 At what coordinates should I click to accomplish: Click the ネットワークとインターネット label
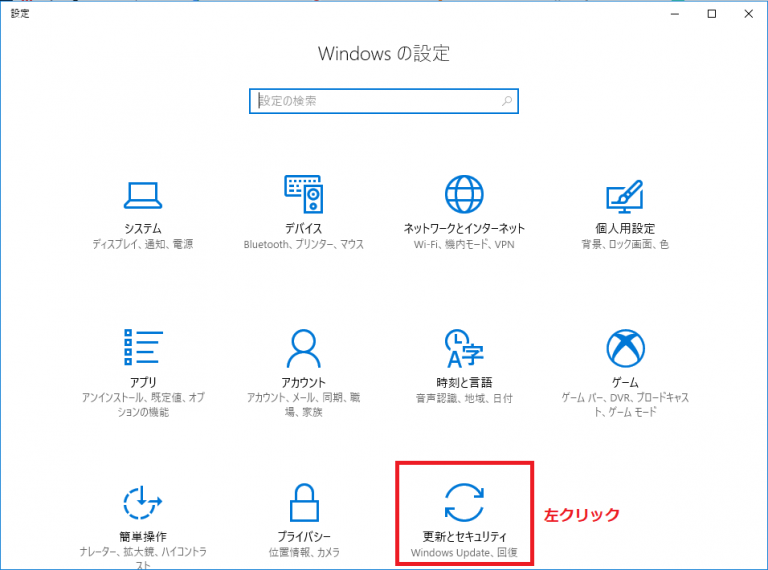[464, 228]
